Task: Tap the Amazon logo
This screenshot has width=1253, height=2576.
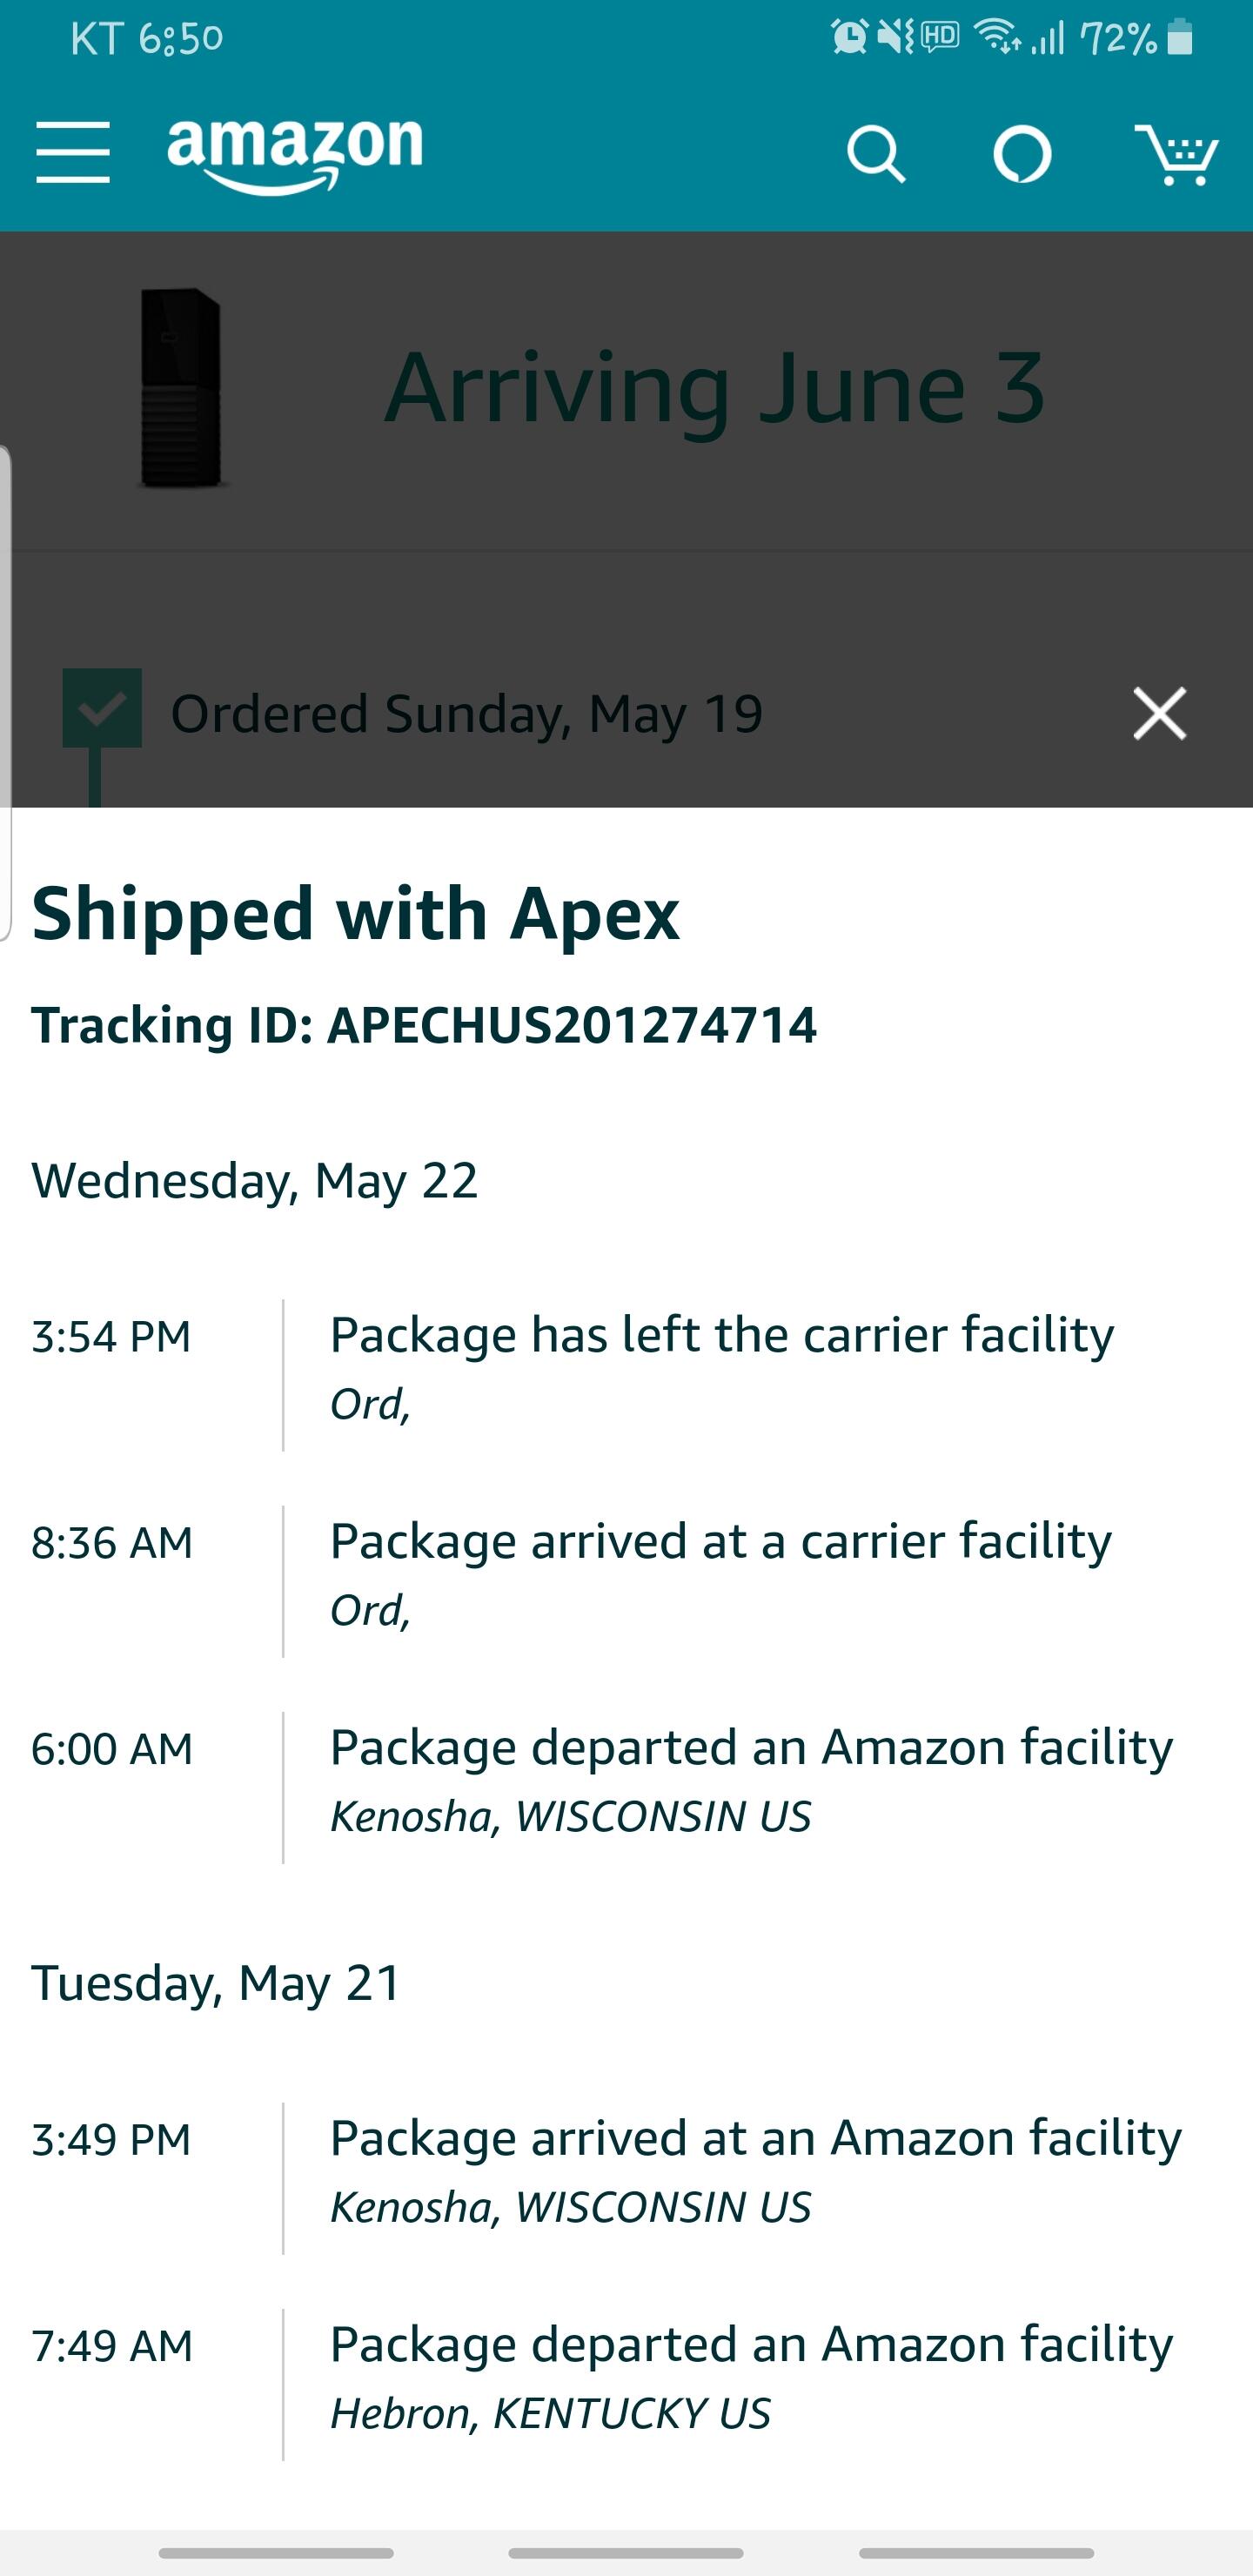Action: pyautogui.click(x=295, y=152)
